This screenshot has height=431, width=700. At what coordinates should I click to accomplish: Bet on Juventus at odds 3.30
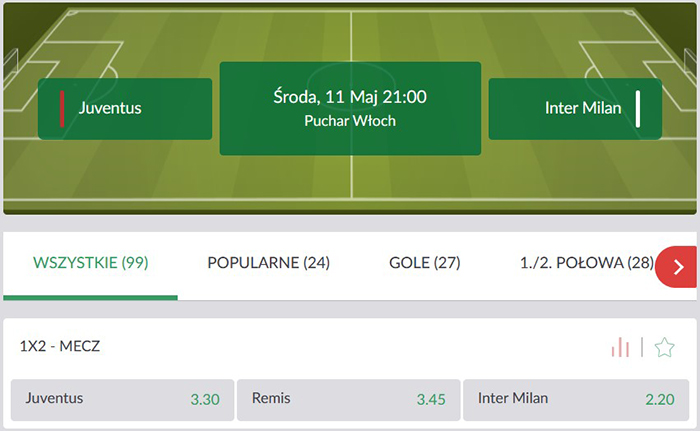[x=122, y=399]
